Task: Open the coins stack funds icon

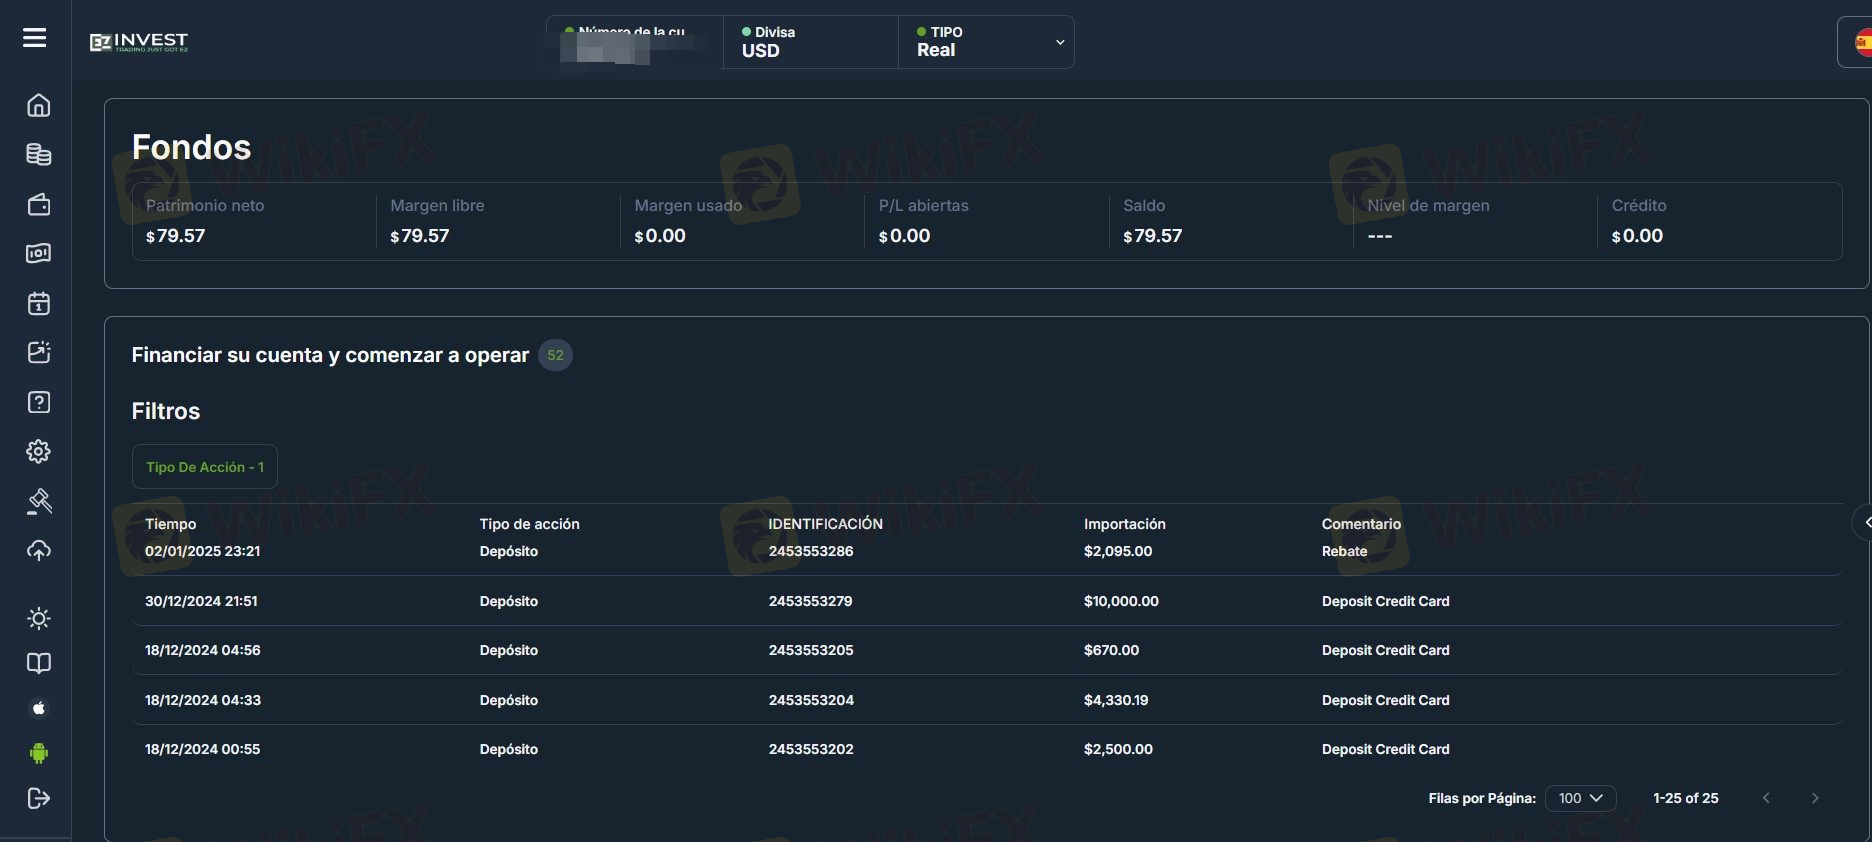Action: coord(38,154)
